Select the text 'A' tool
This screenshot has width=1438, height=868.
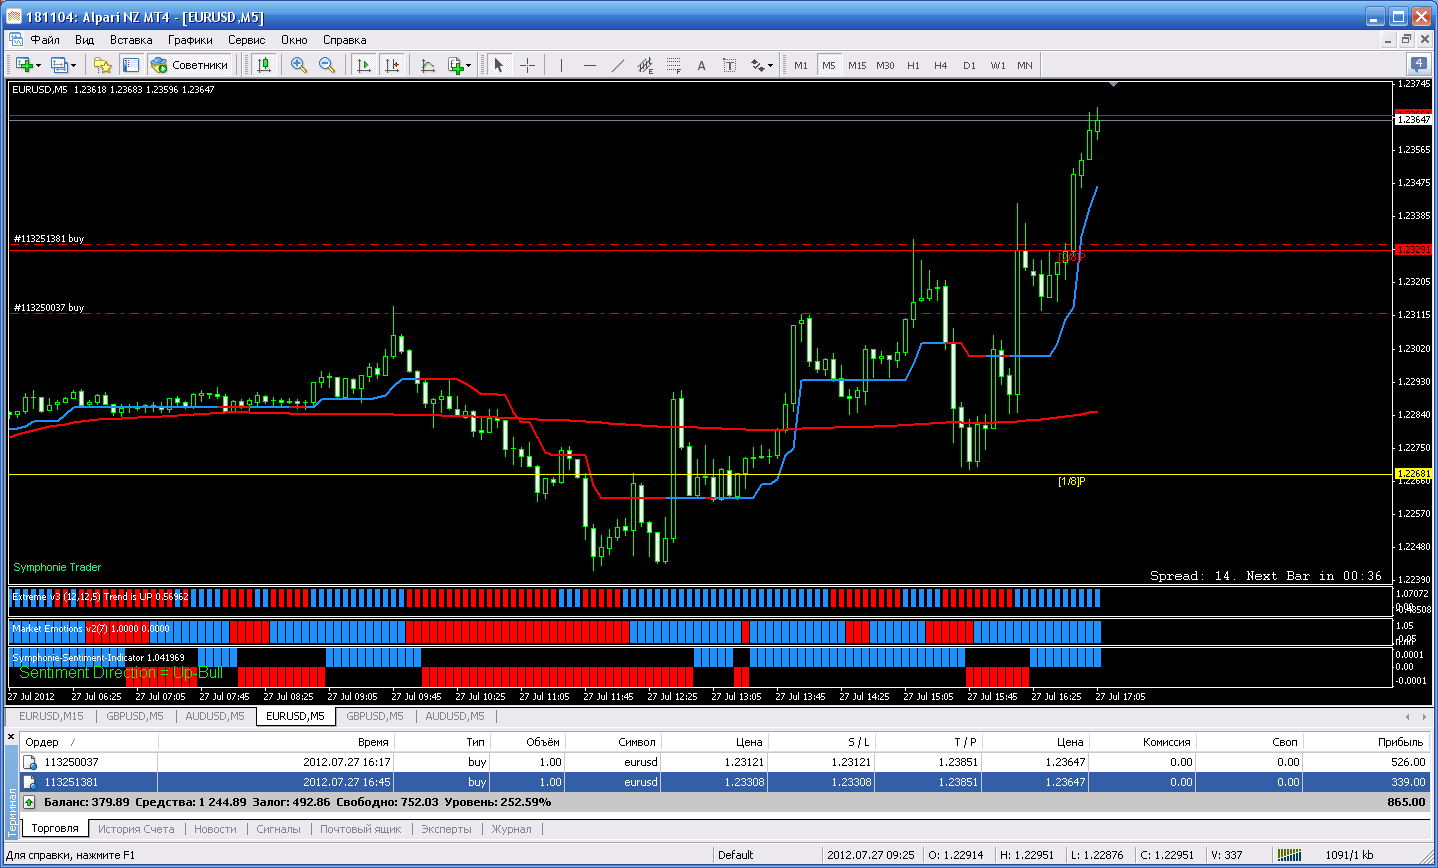(702, 65)
